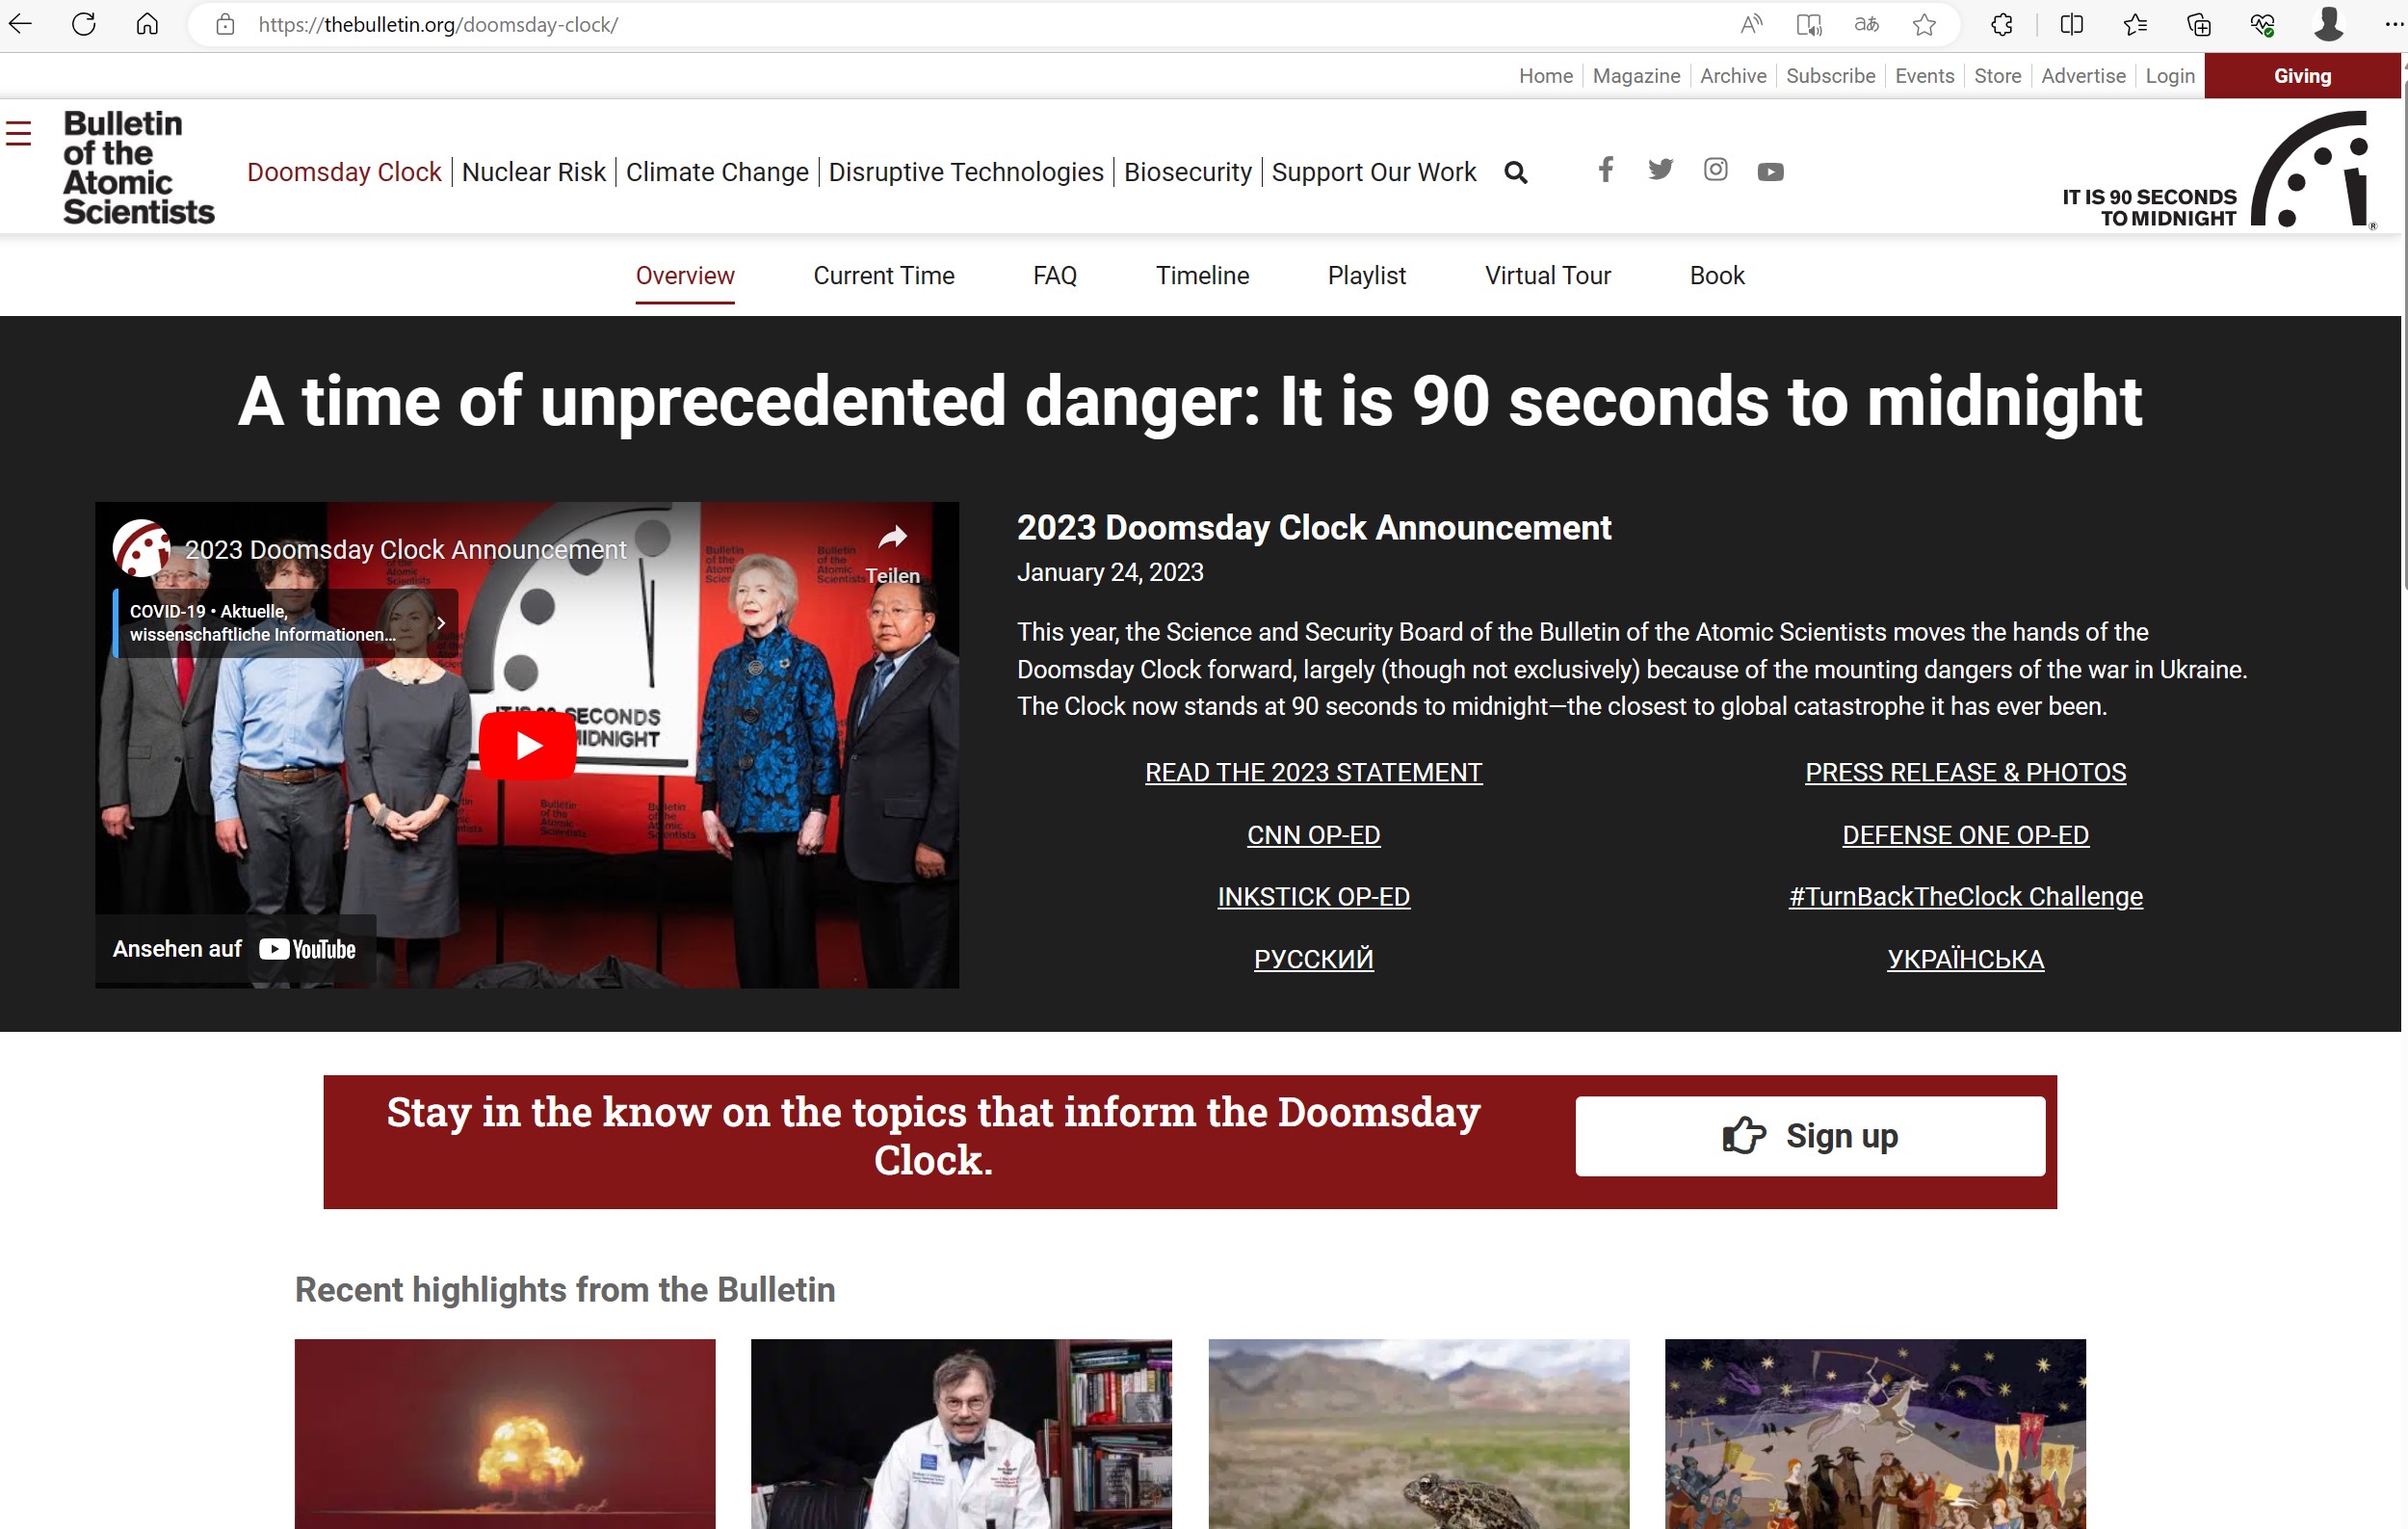Visit the Bulletin's Facebook page
The height and width of the screenshot is (1529, 2408).
tap(1605, 169)
